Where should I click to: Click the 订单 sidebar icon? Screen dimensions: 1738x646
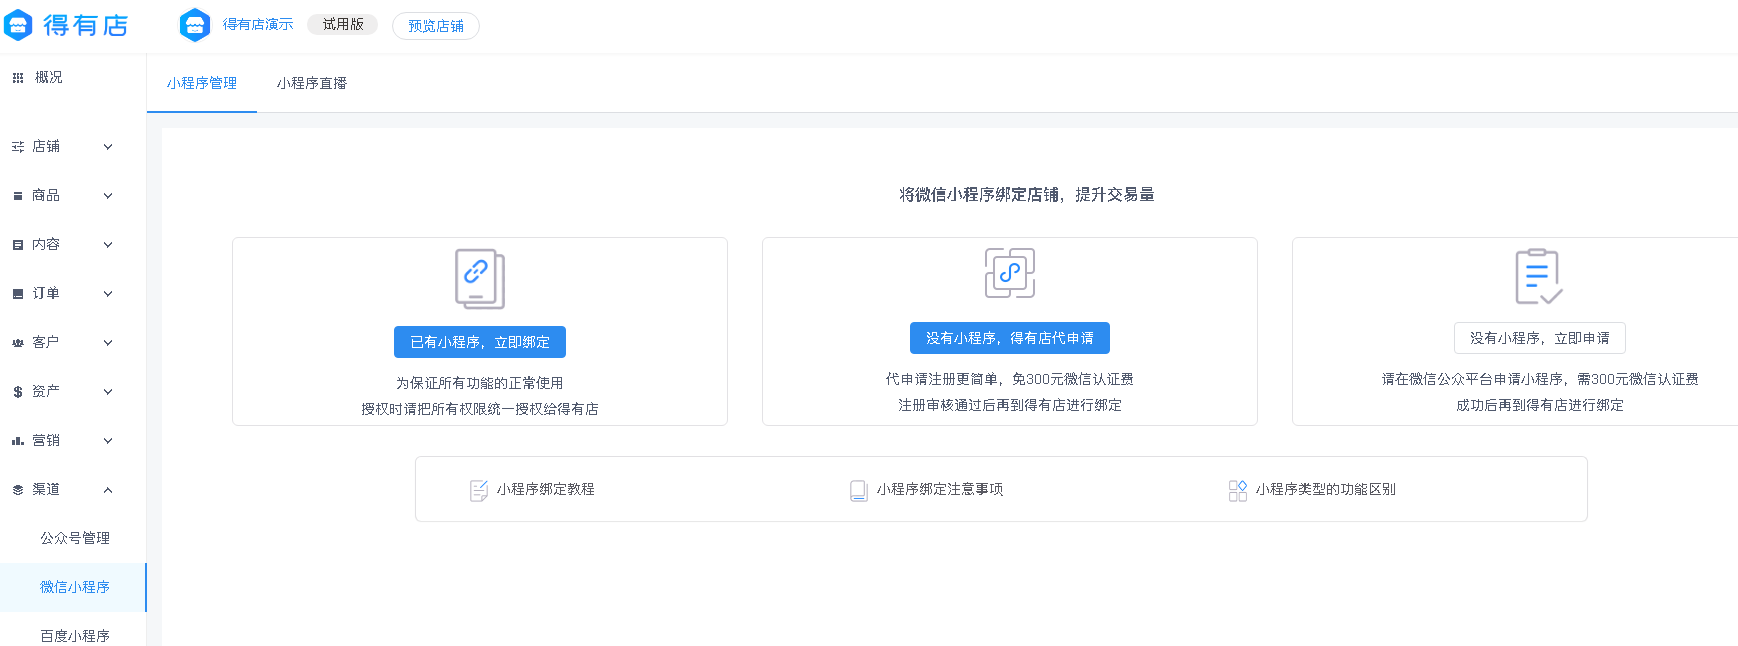[x=18, y=294]
